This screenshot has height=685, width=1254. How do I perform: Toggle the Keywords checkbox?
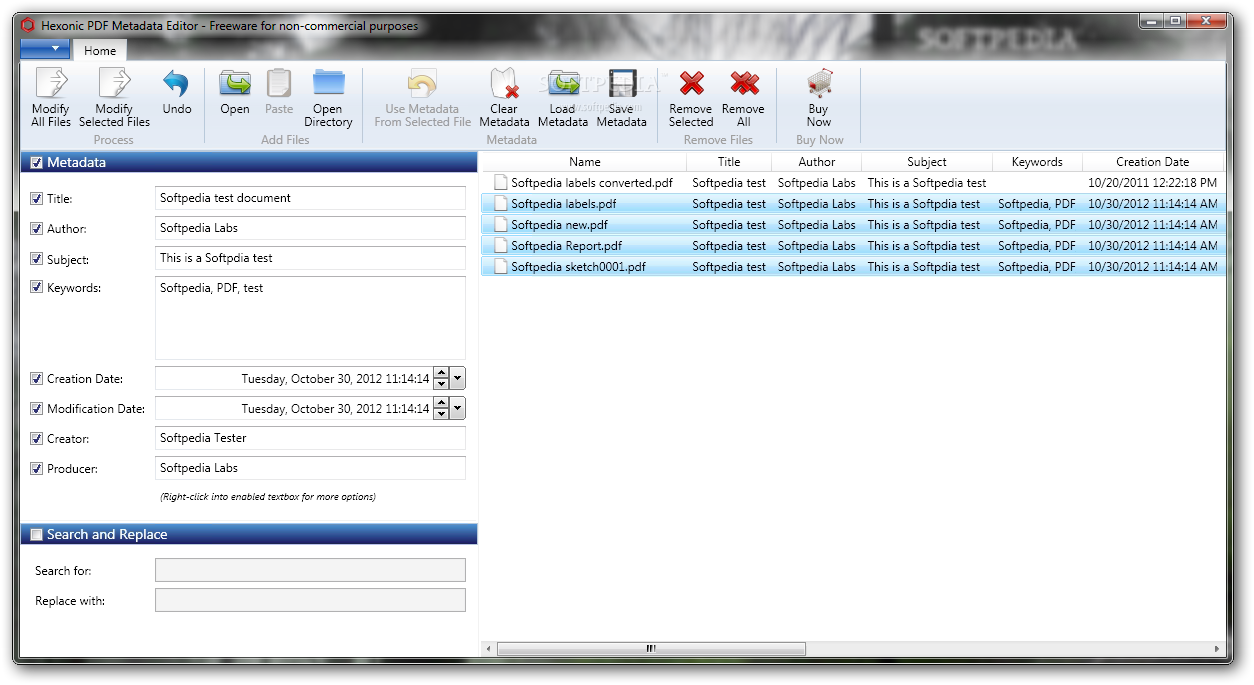[37, 287]
